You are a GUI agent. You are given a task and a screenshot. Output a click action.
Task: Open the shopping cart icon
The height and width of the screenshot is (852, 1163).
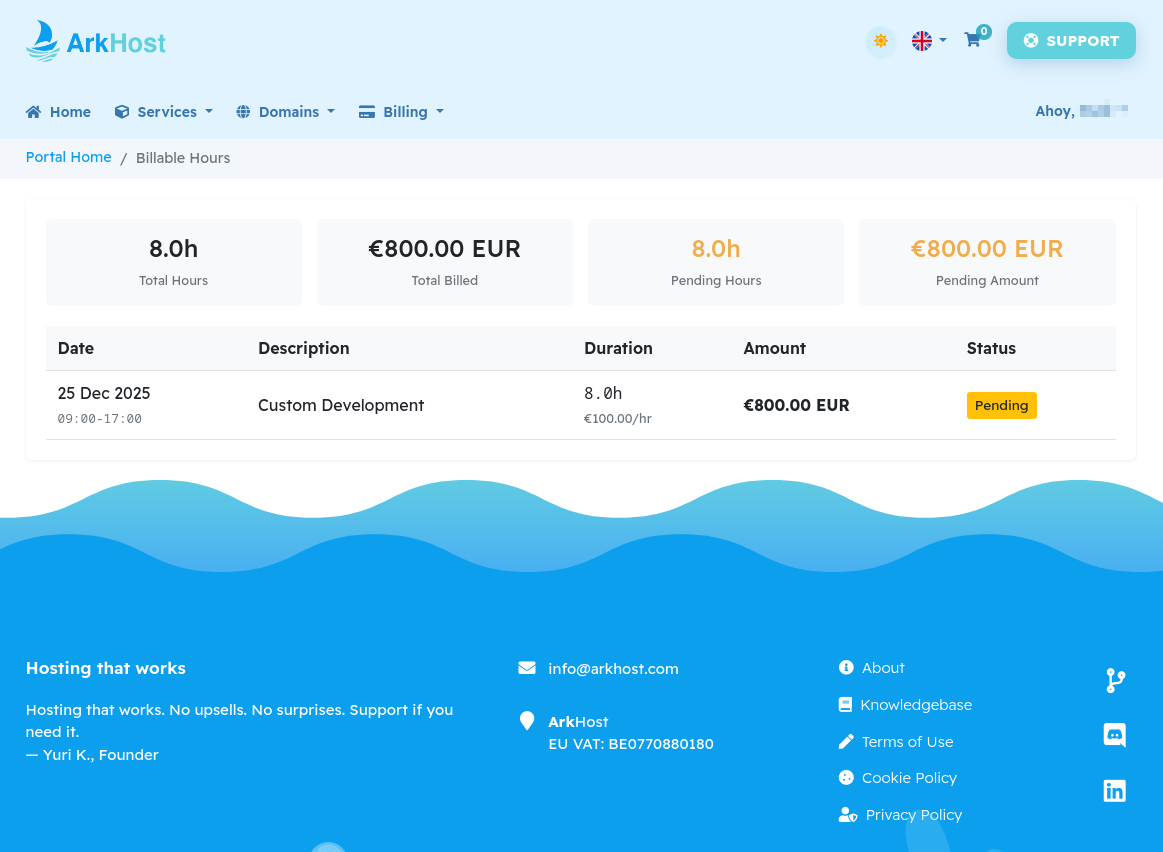pos(972,40)
